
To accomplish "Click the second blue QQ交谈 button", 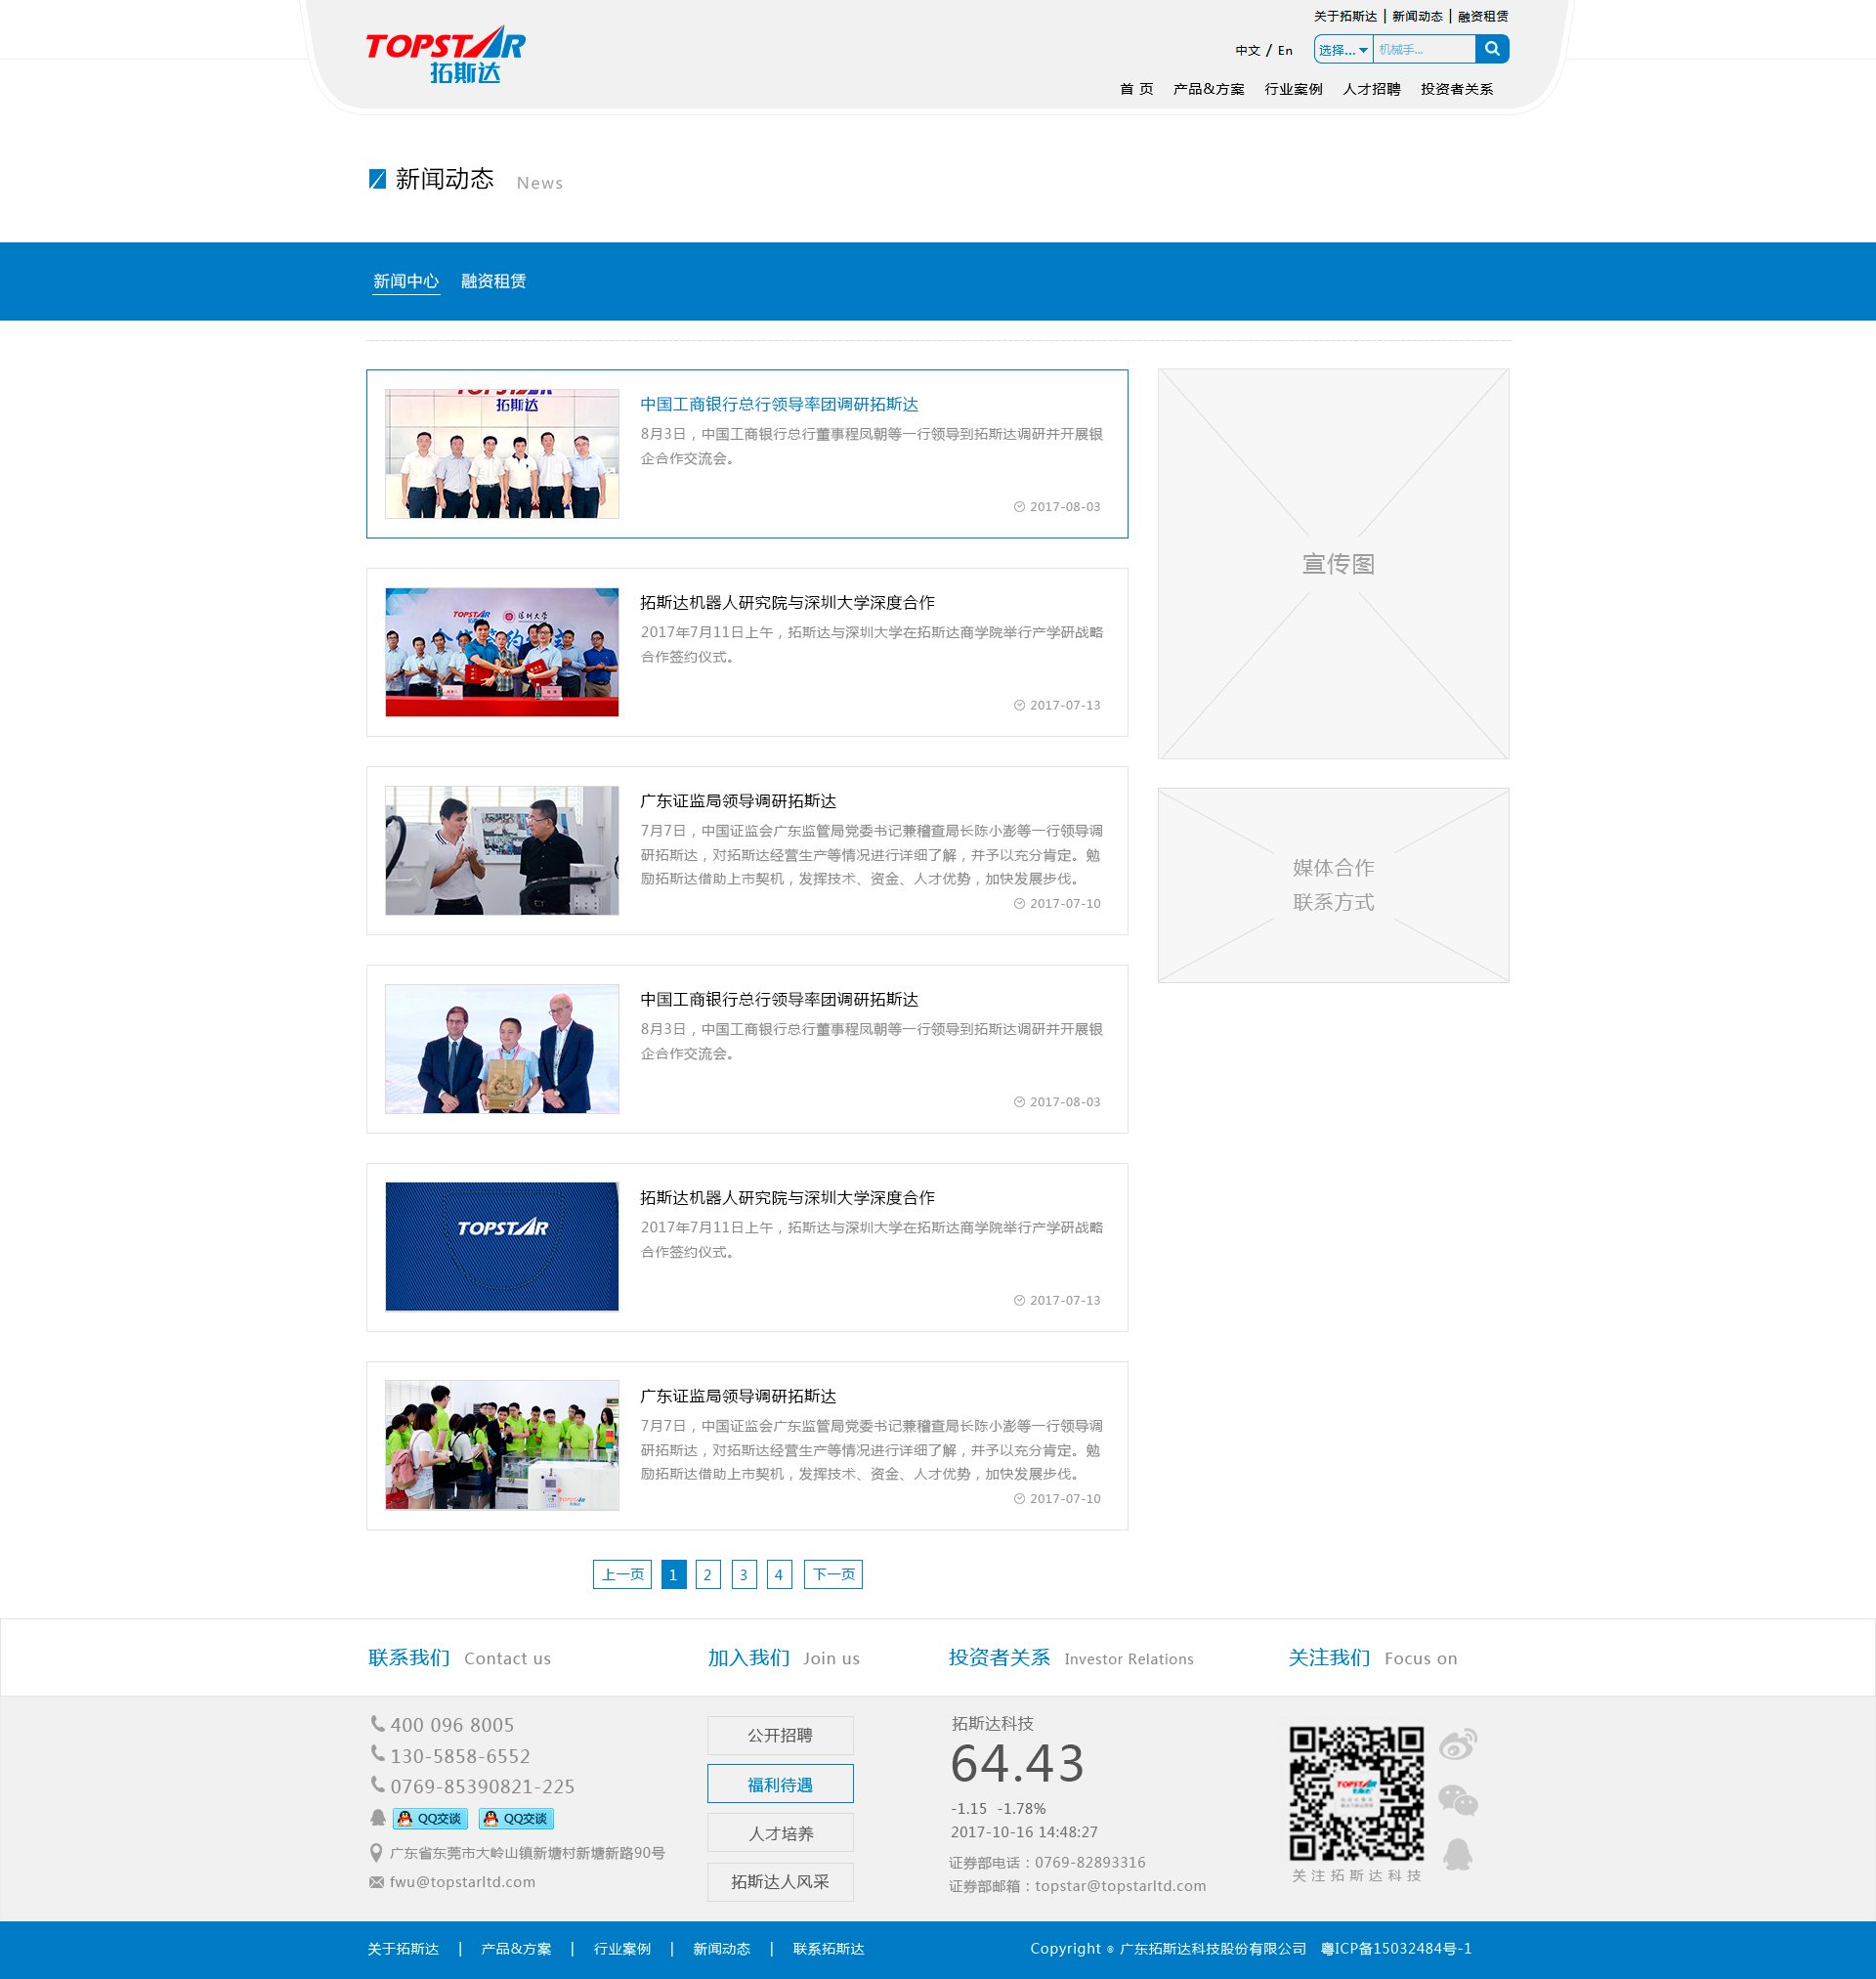I will (516, 1818).
